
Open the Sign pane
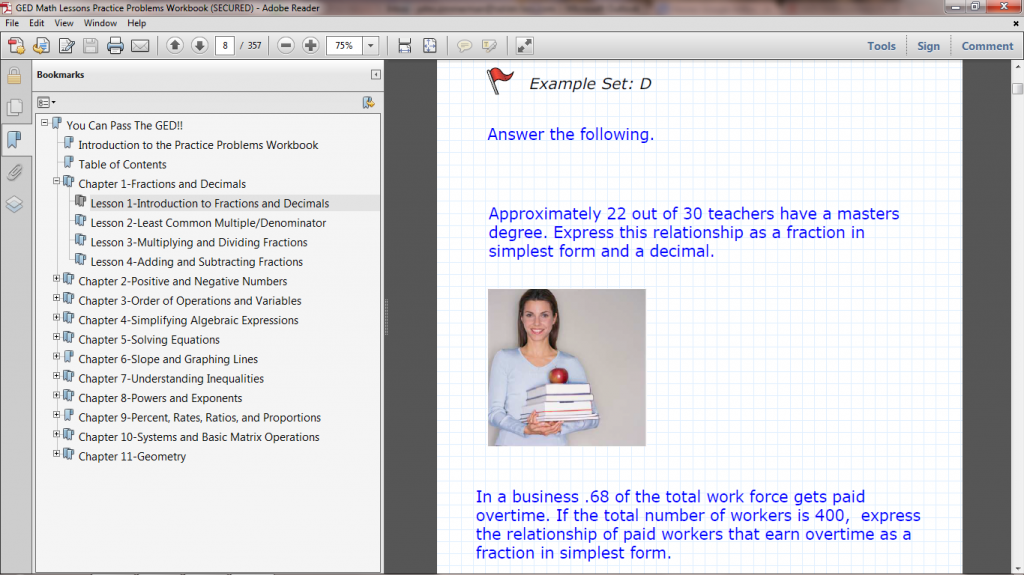928,46
